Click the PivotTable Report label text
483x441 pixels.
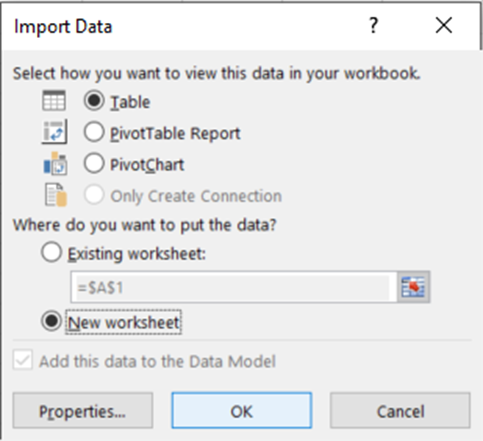click(175, 134)
